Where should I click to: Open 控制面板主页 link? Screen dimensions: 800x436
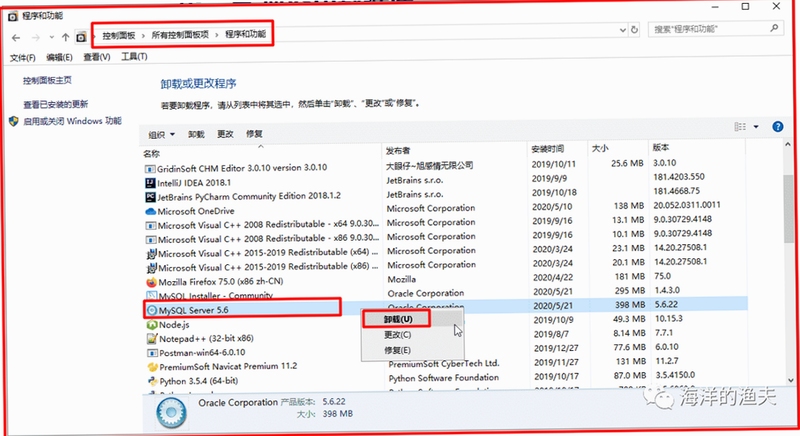[47, 80]
